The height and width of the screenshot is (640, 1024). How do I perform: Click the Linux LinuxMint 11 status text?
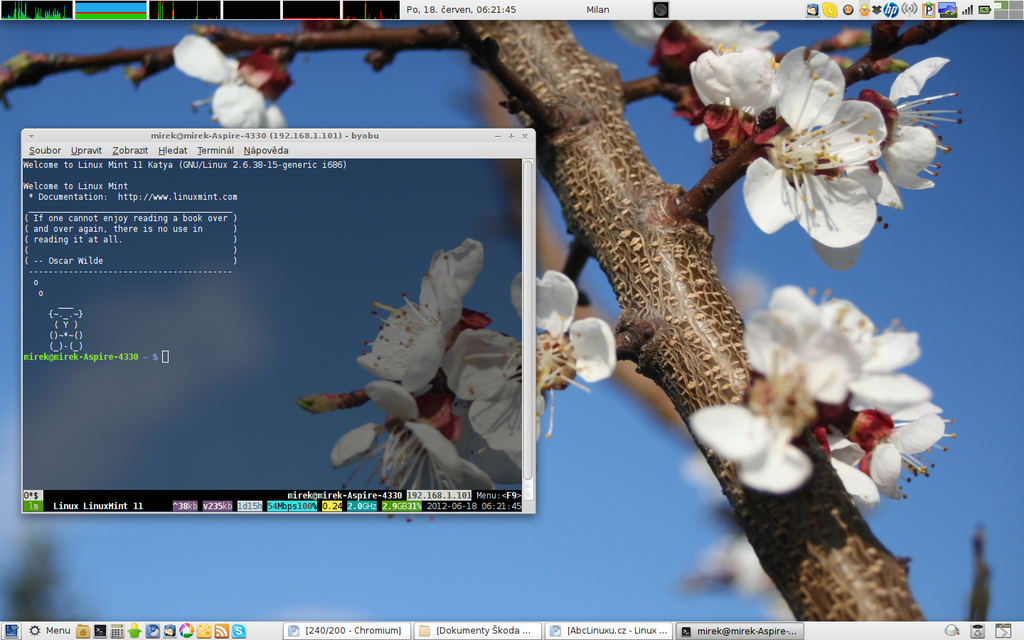pos(98,506)
